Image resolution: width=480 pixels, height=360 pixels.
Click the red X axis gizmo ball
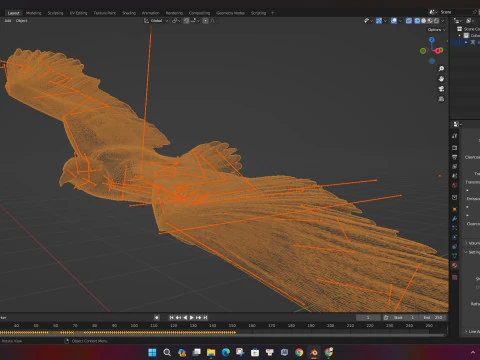(x=438, y=51)
